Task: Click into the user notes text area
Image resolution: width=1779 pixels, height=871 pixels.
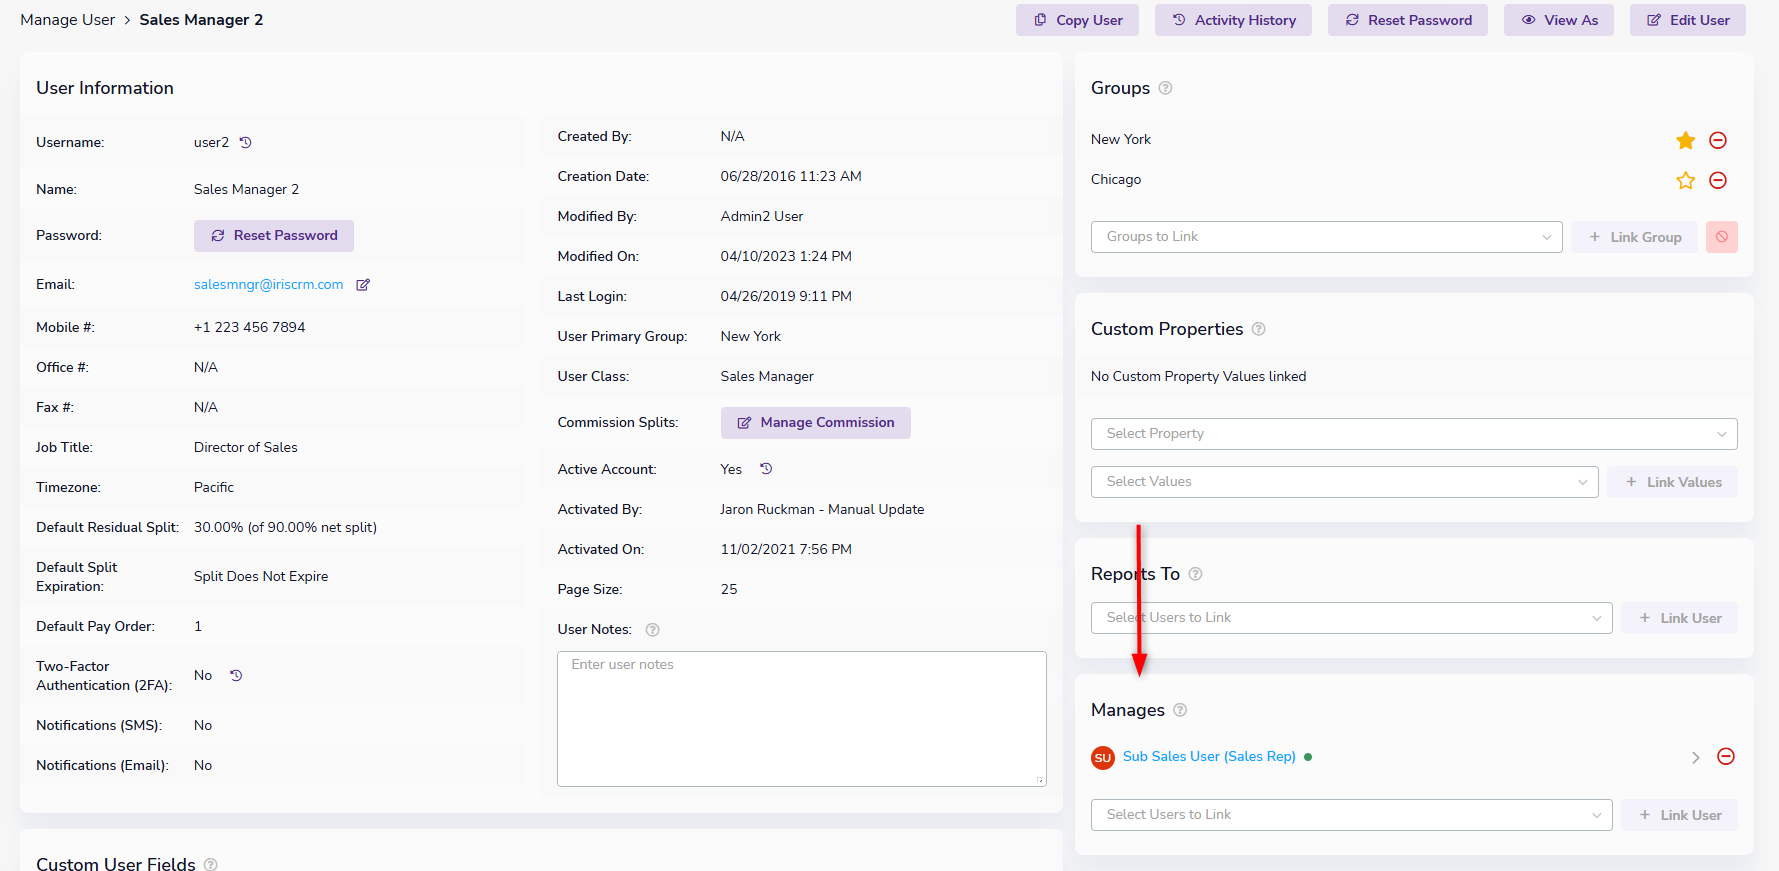Action: tap(802, 719)
